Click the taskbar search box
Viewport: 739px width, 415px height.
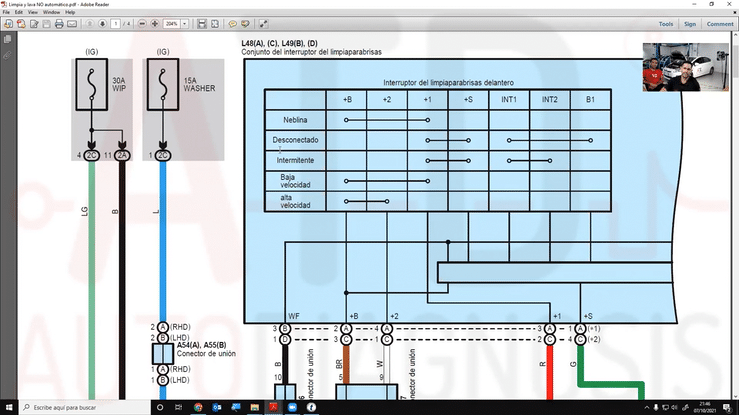[x=85, y=407]
